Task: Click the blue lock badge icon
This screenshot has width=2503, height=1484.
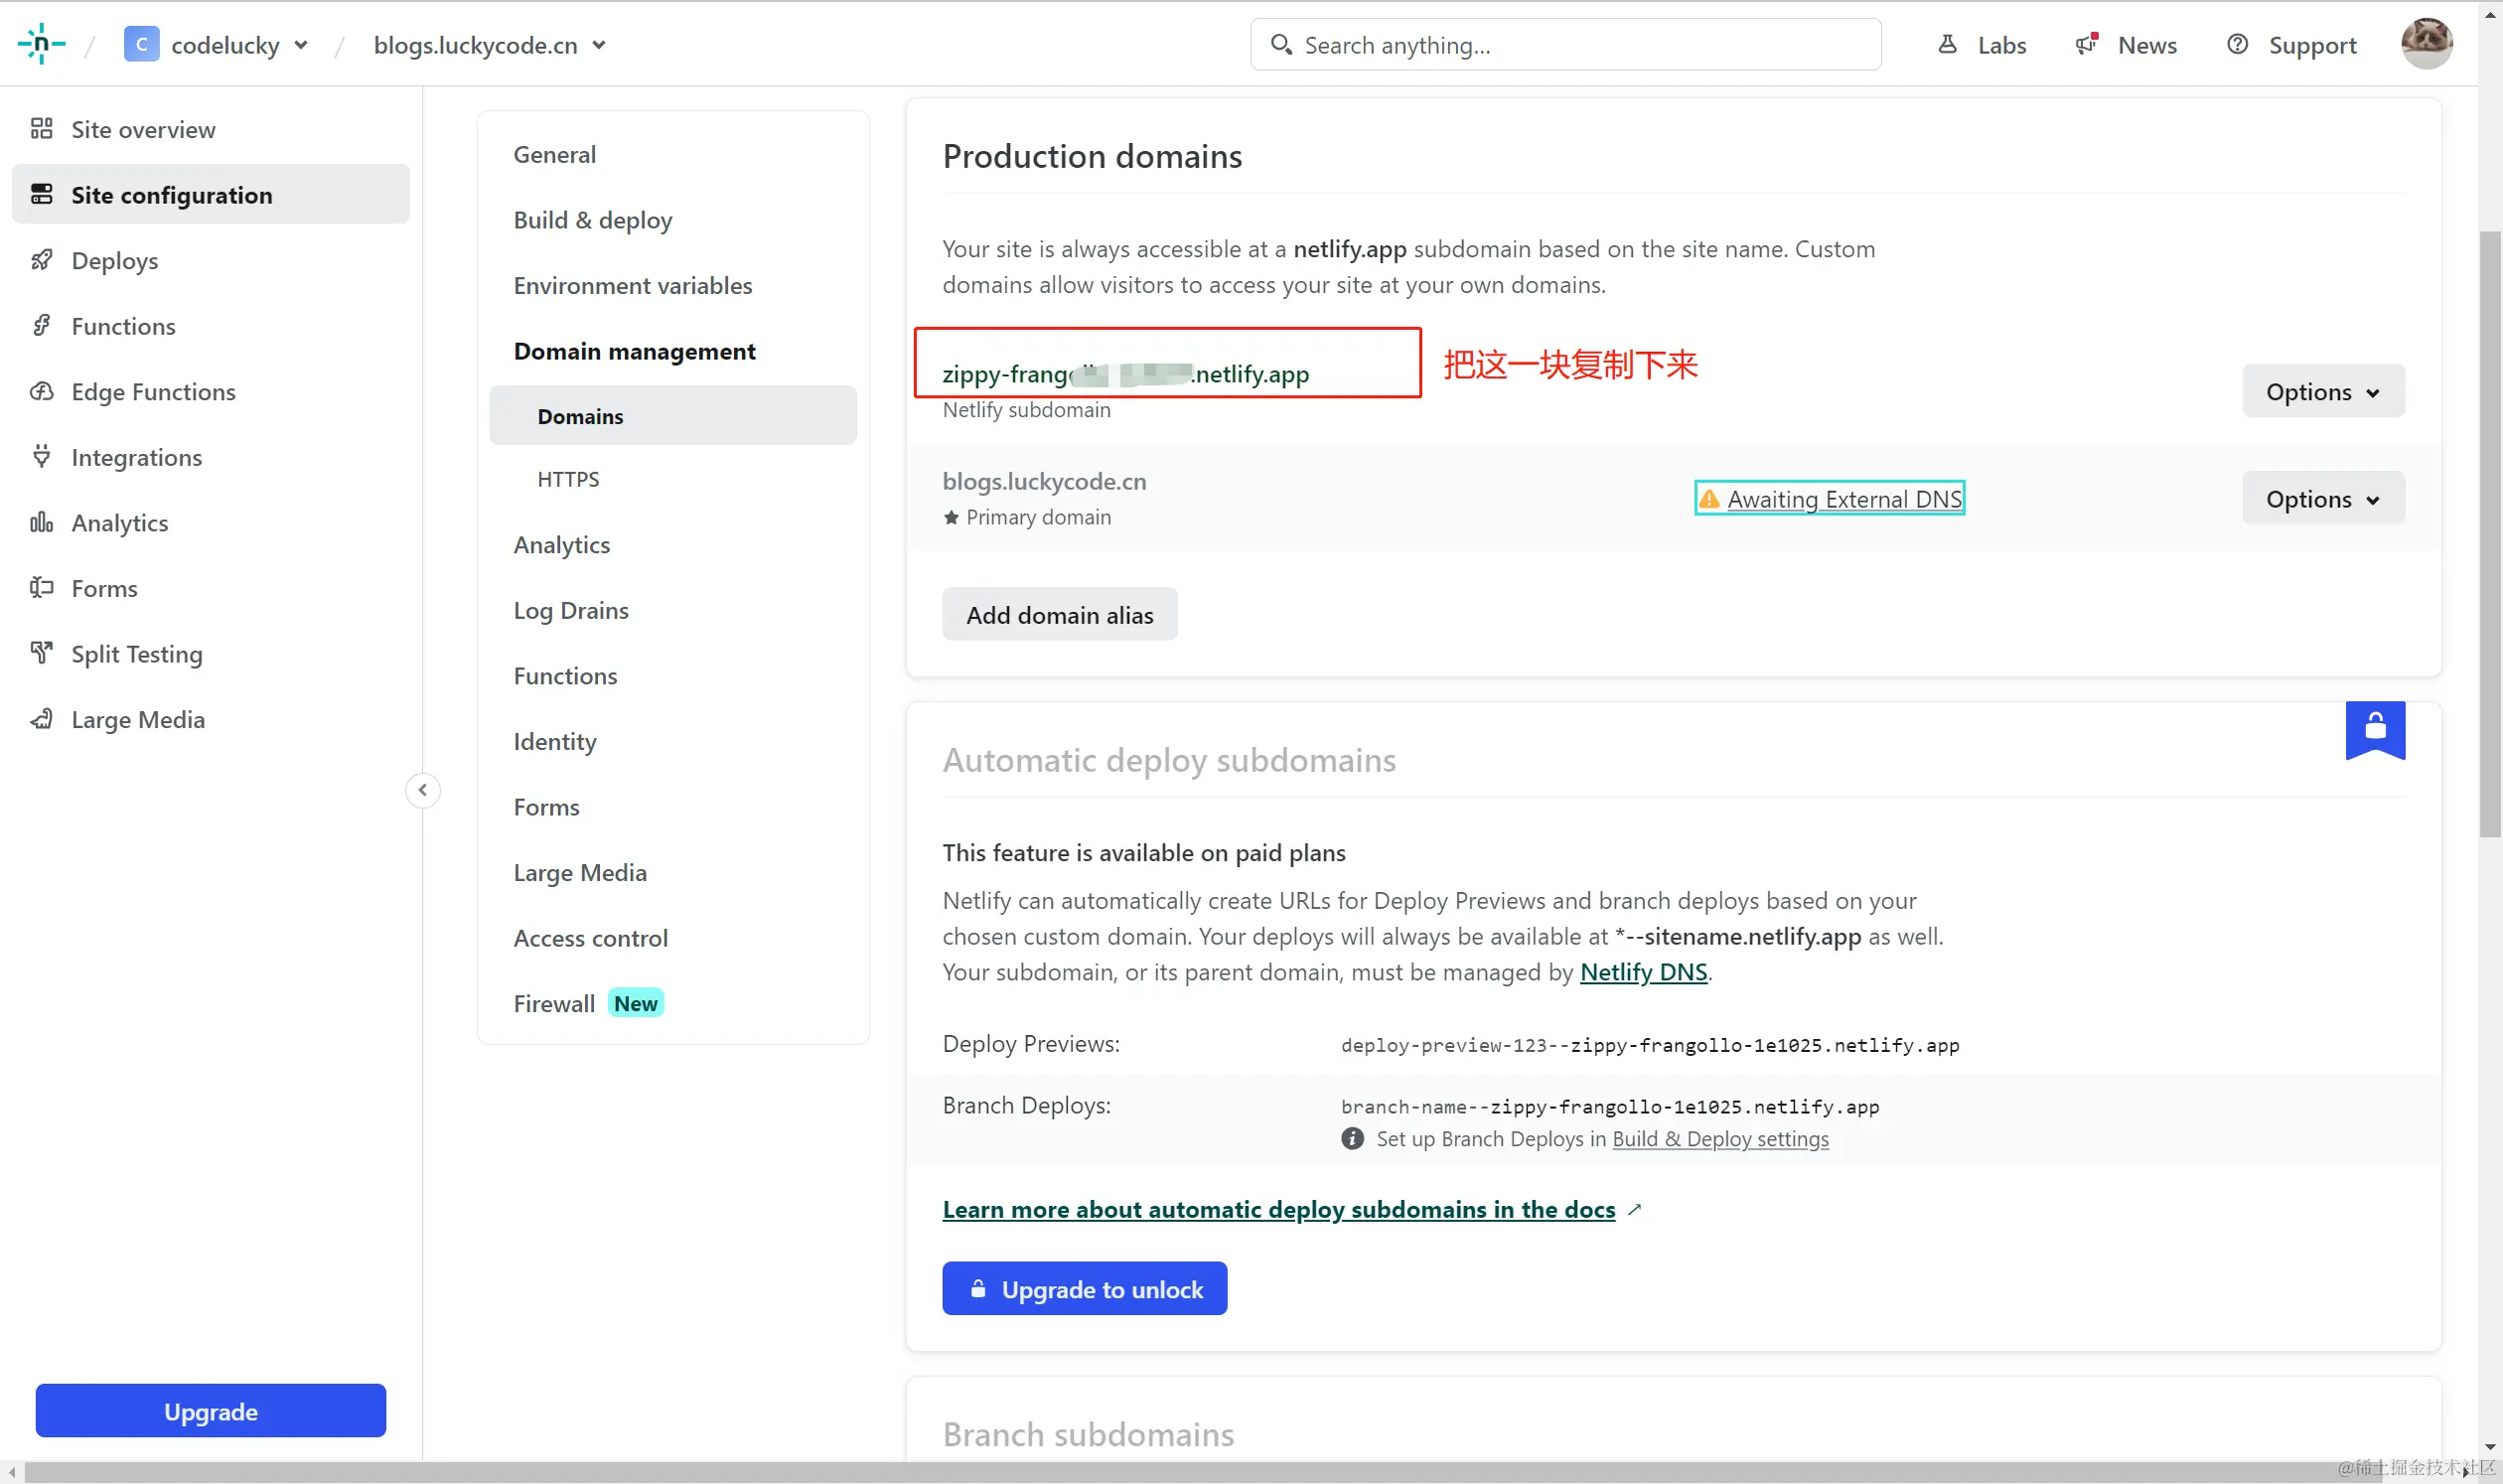Action: tap(2375, 730)
